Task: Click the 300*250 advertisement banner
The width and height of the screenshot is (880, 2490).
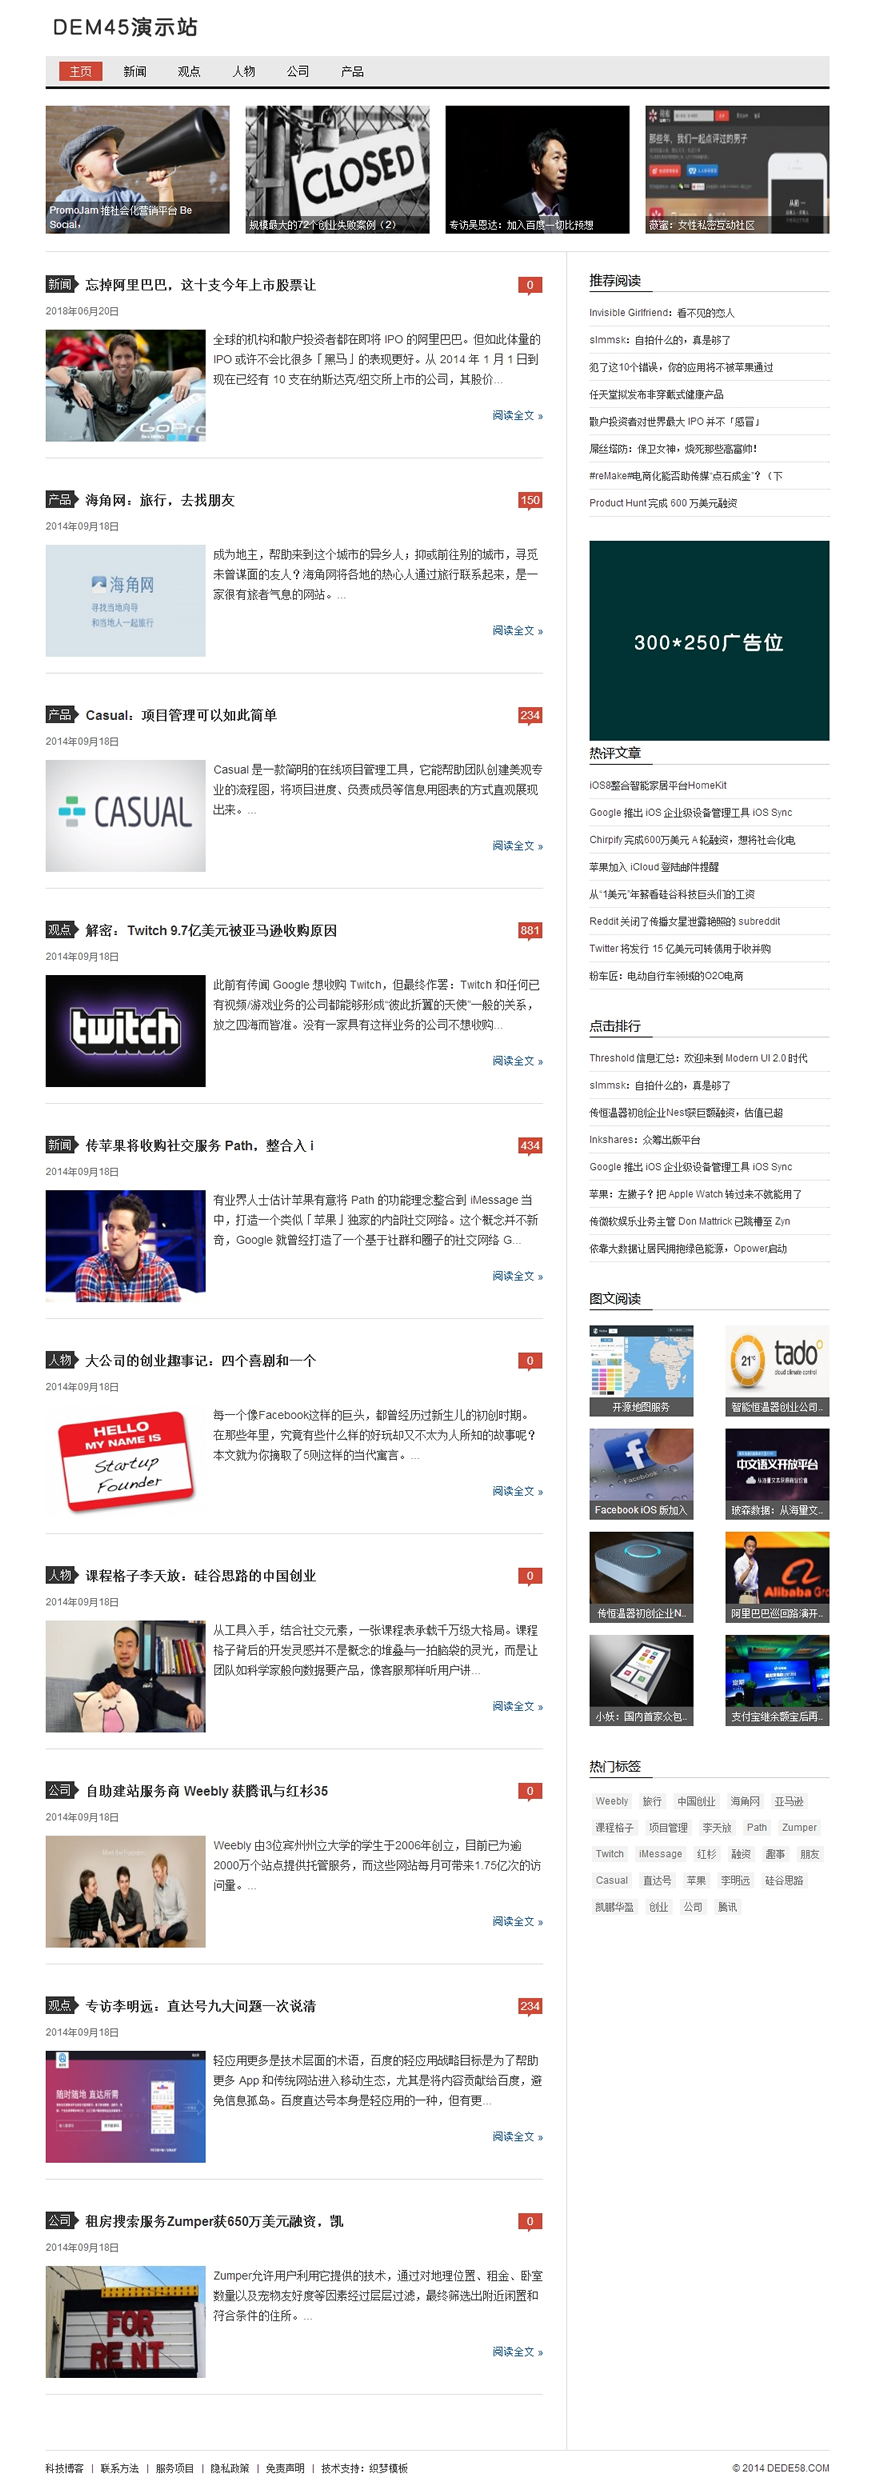Action: (708, 641)
